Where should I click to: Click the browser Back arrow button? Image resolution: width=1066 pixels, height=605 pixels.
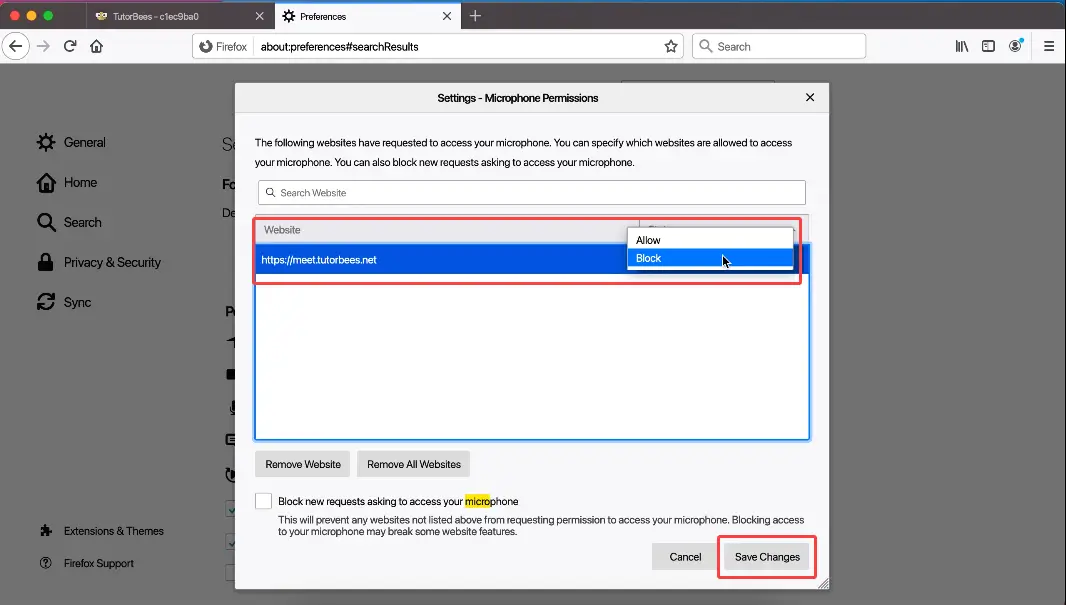tap(16, 46)
